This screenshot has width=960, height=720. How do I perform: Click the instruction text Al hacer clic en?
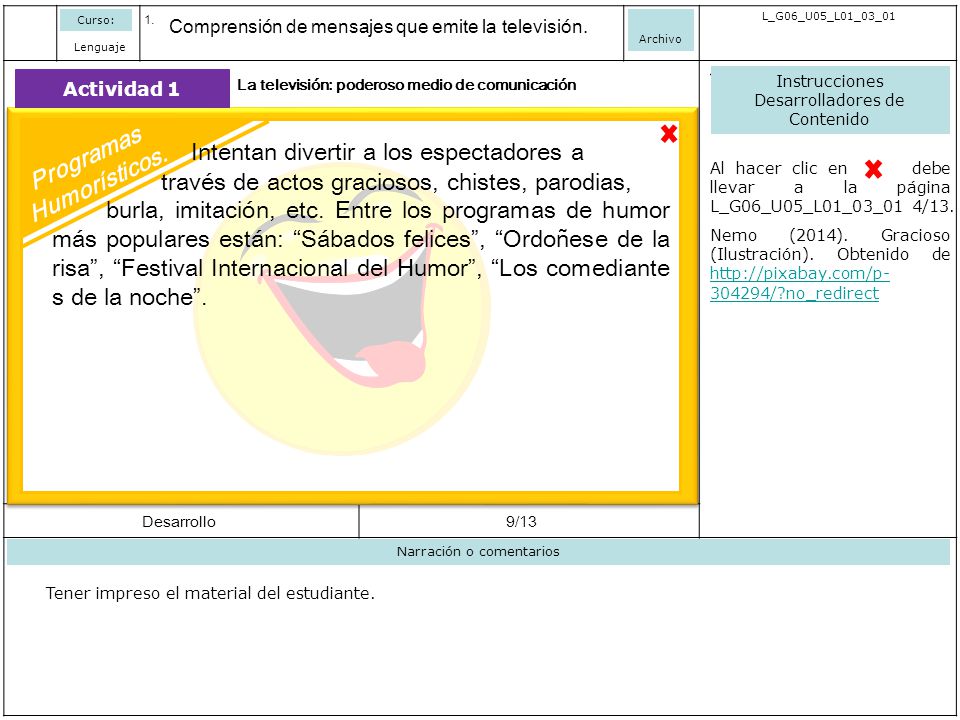point(831,187)
